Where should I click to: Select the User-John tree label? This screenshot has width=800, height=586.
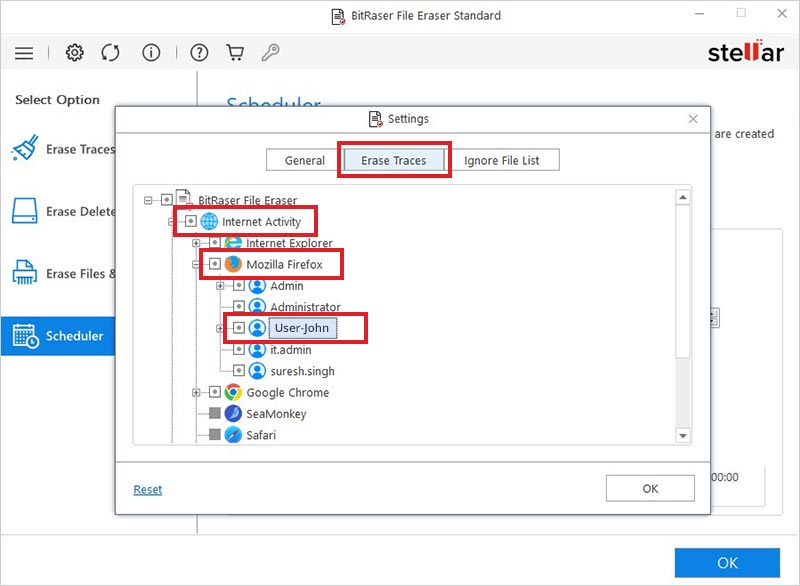click(302, 328)
